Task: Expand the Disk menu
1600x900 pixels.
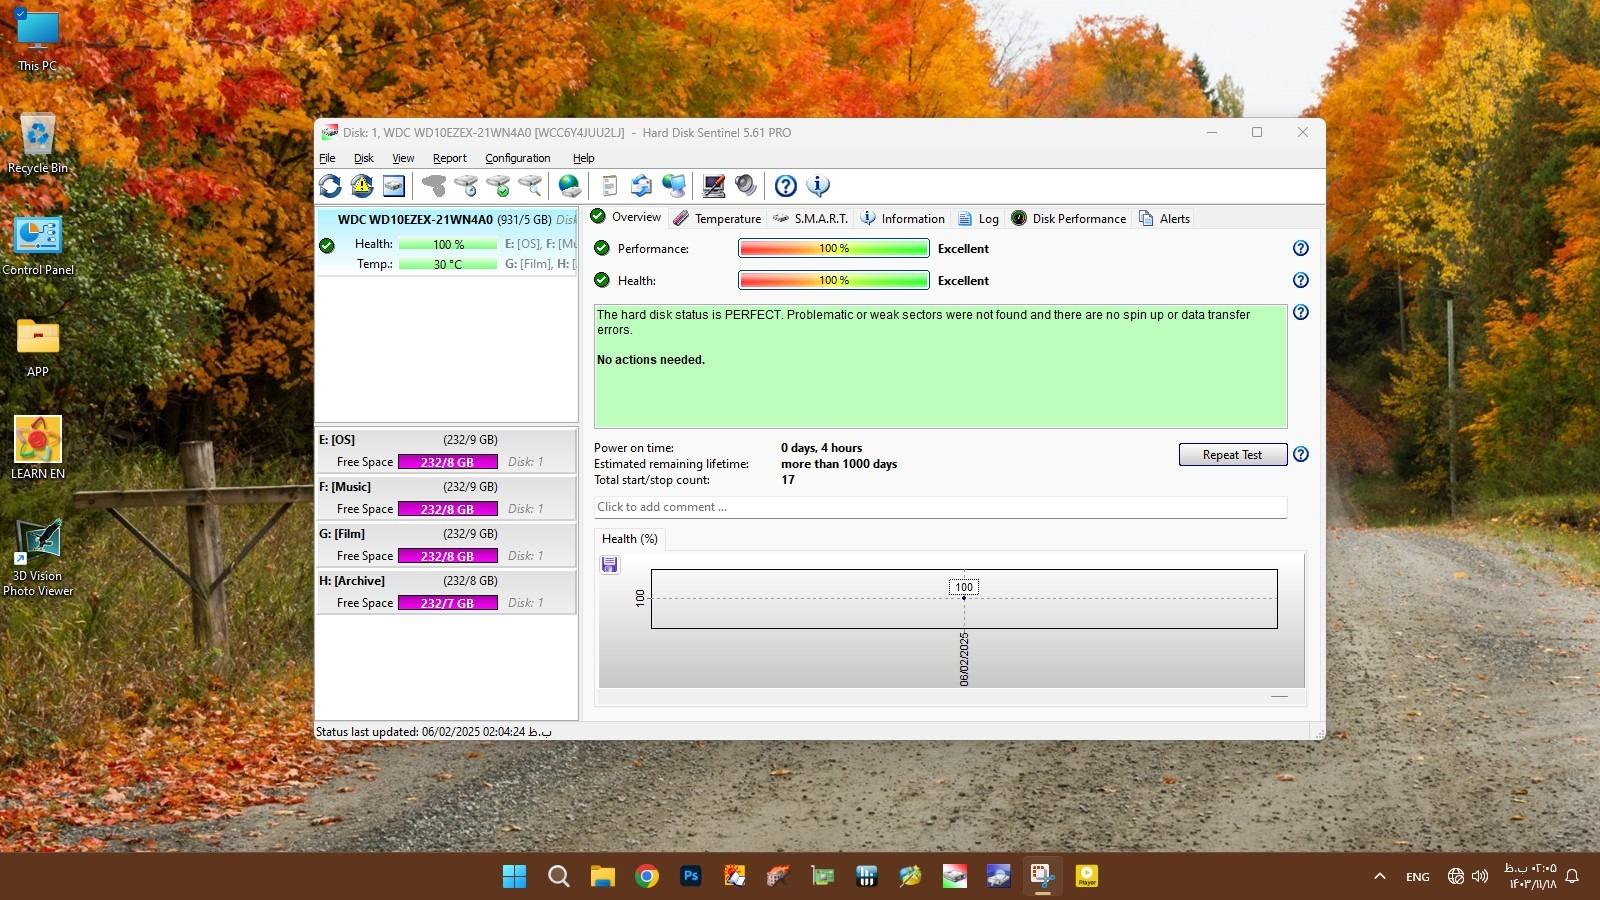Action: coord(363,158)
